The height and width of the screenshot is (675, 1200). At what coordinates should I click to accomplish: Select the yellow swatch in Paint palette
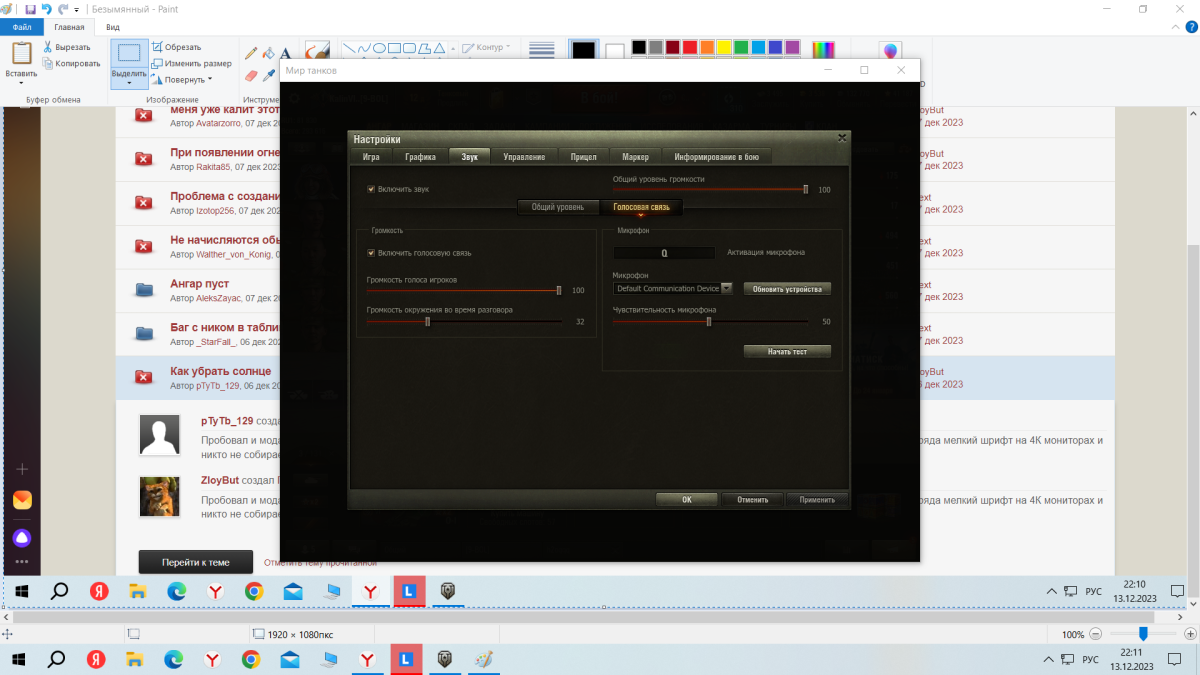coord(724,47)
